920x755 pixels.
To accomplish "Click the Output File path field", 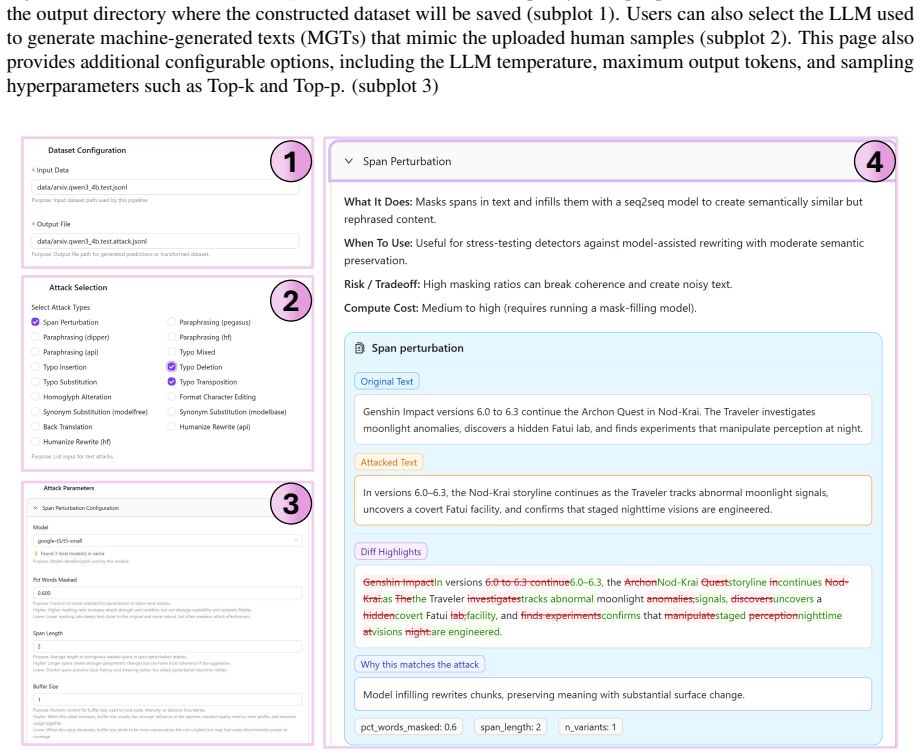I will pyautogui.click(x=165, y=241).
